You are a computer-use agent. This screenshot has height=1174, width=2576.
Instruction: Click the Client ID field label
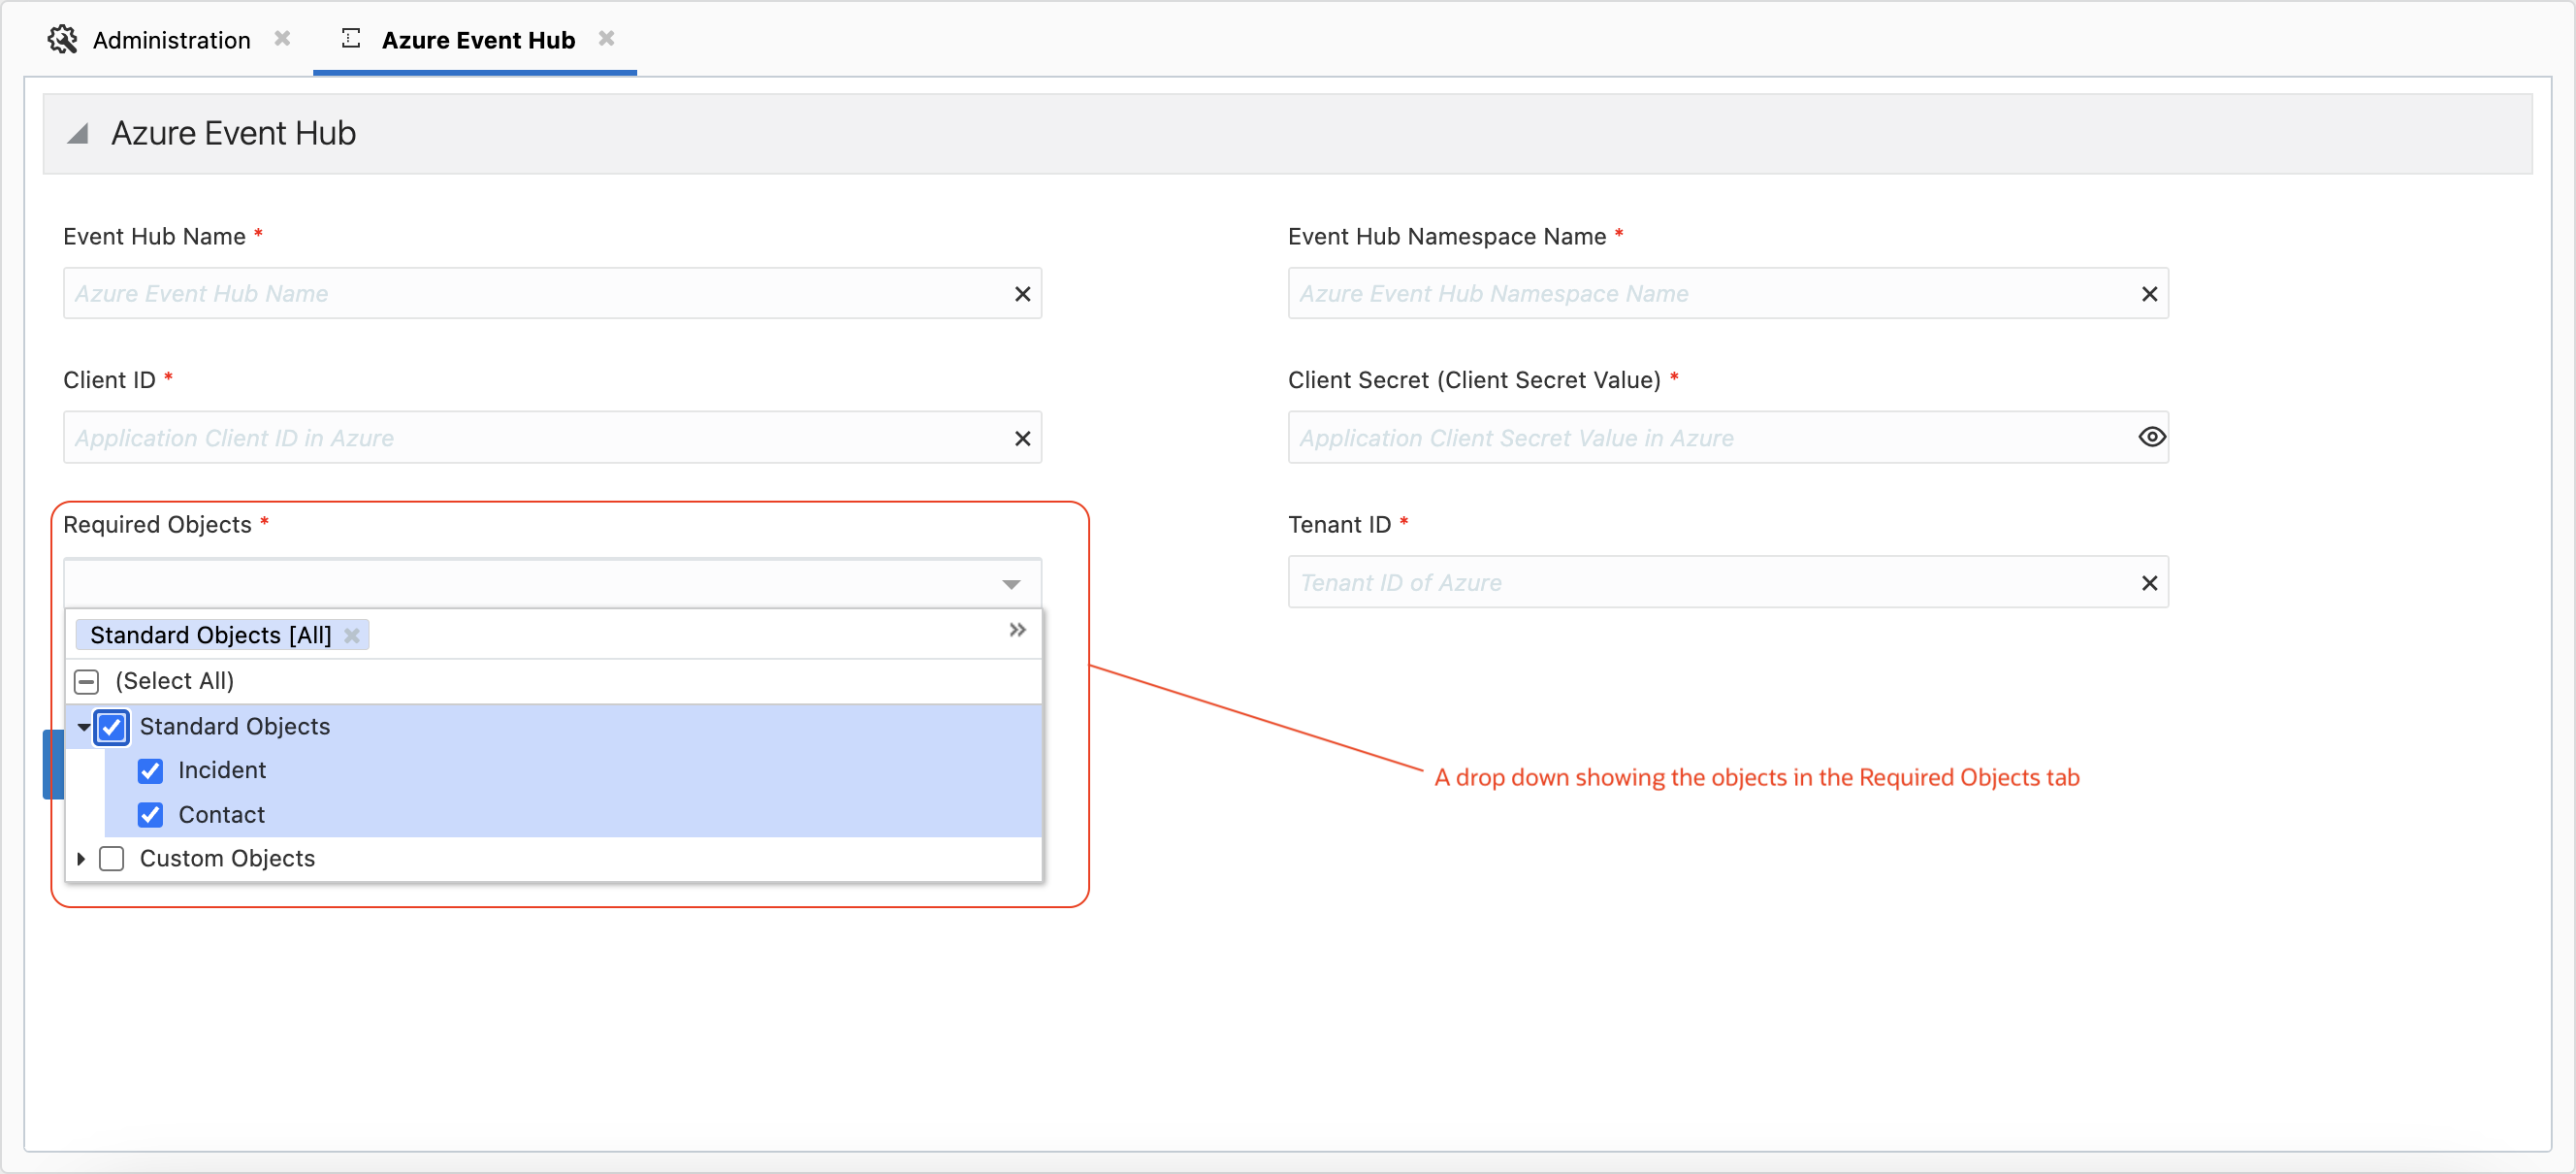(109, 380)
